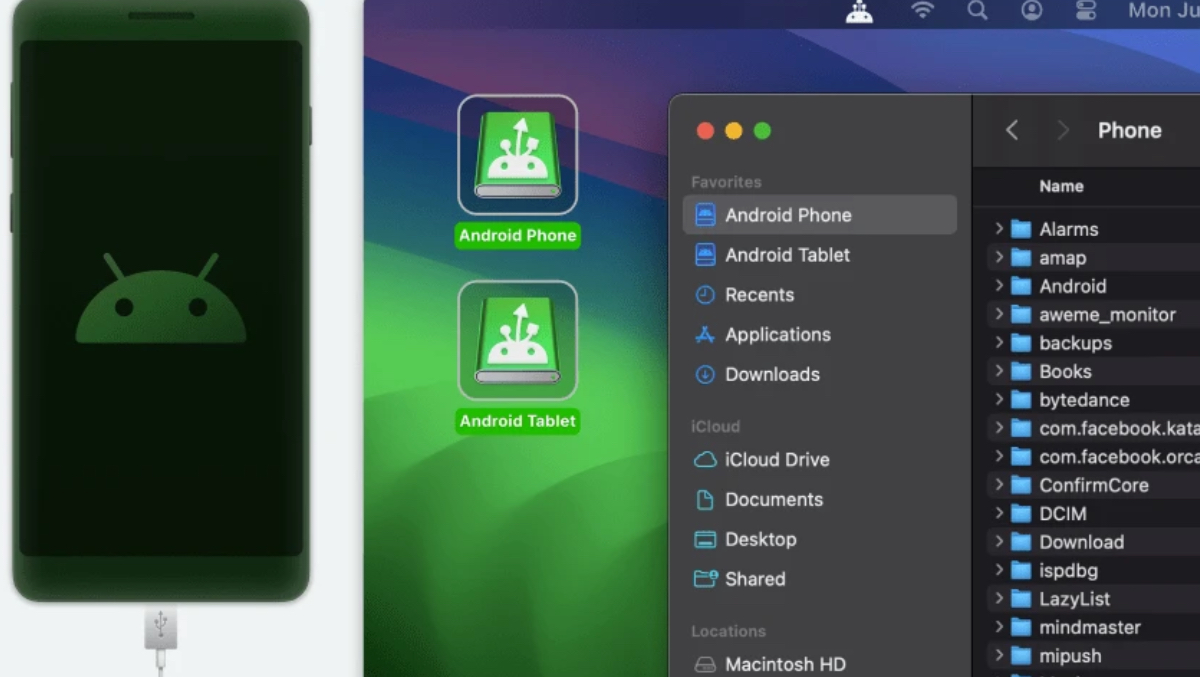Expand the Books folder

coord(998,371)
